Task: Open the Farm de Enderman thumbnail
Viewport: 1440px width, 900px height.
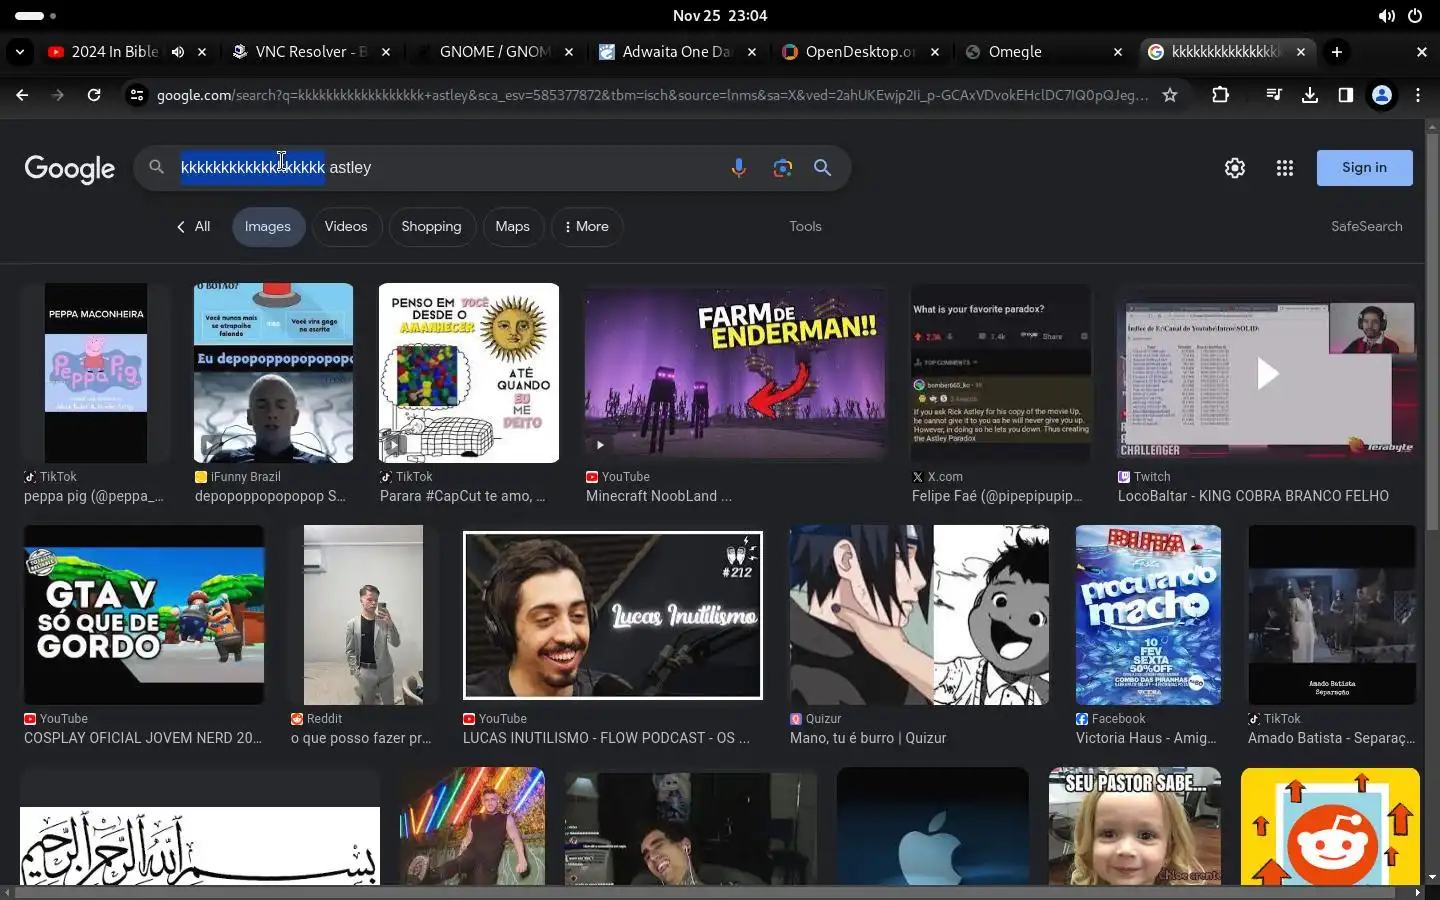Action: coord(735,373)
